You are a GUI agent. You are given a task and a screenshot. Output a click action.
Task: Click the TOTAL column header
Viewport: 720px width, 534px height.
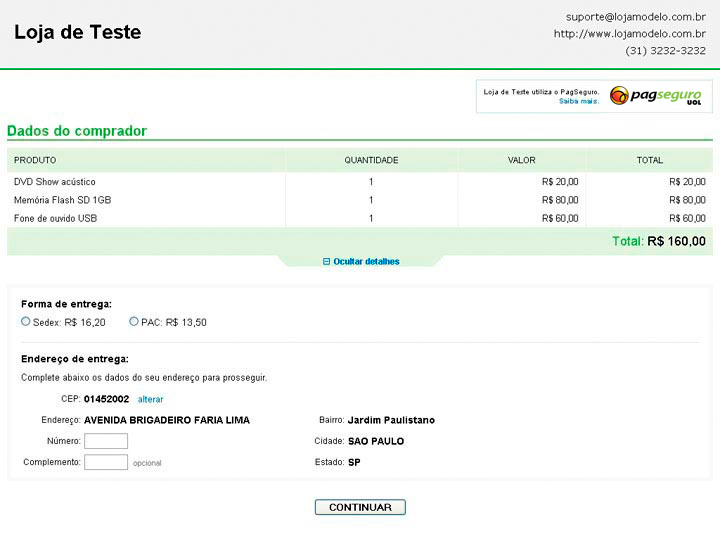(649, 160)
